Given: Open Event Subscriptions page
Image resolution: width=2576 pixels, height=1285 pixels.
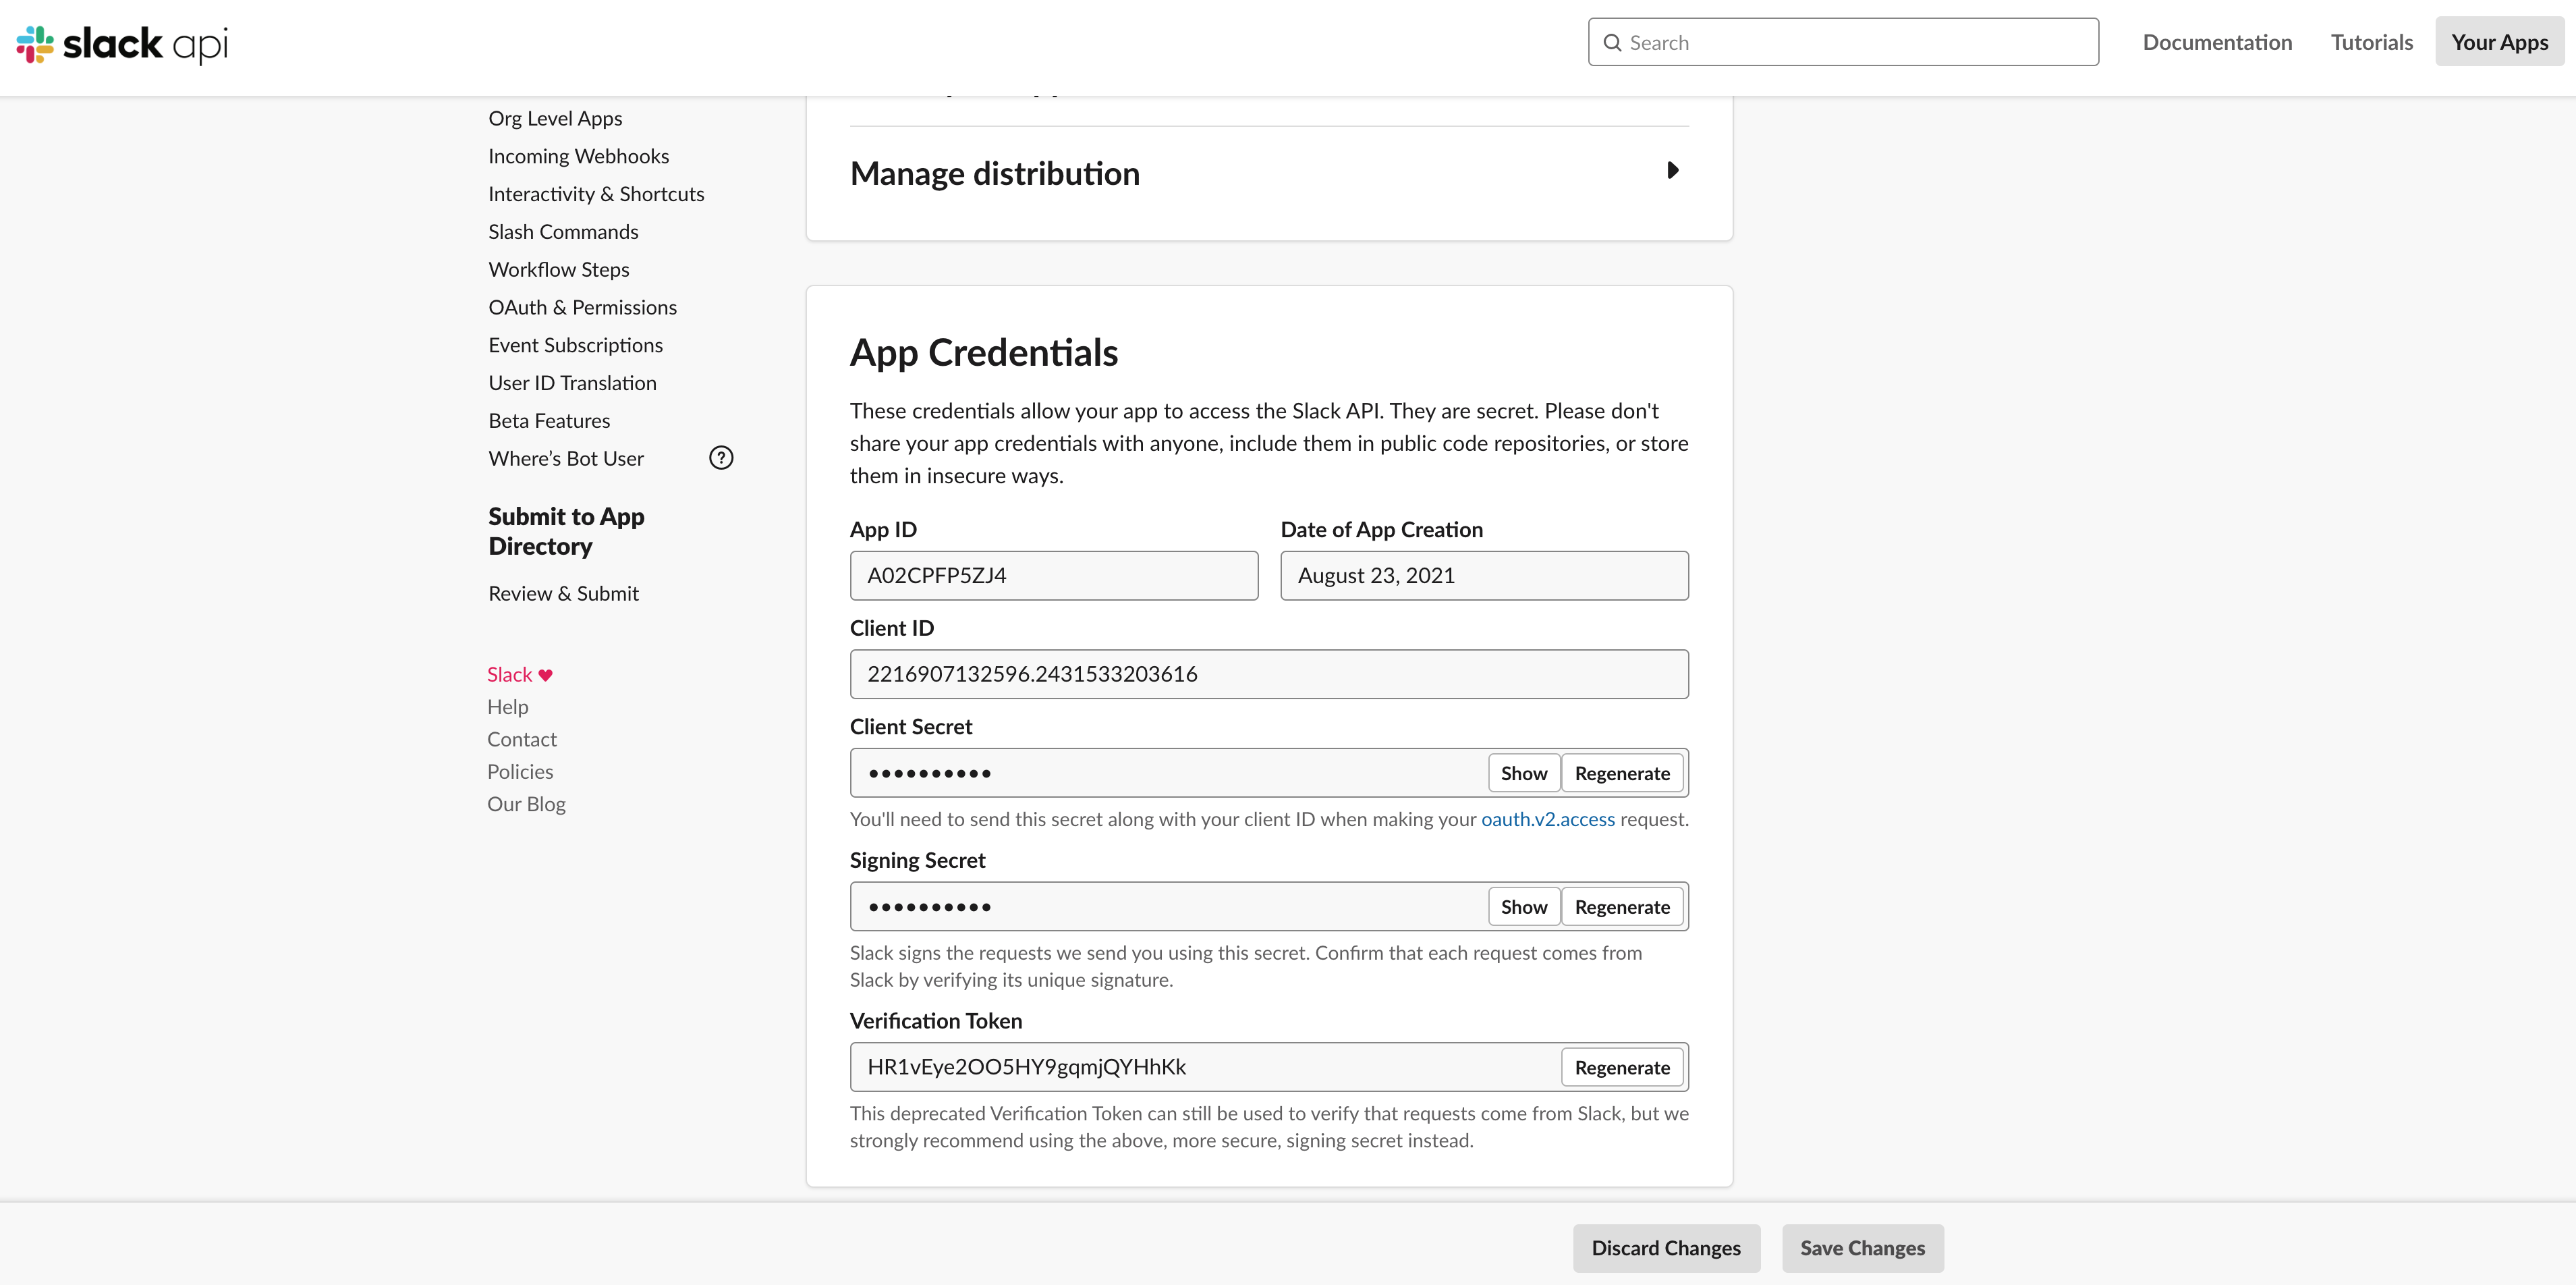Looking at the screenshot, I should pyautogui.click(x=575, y=345).
